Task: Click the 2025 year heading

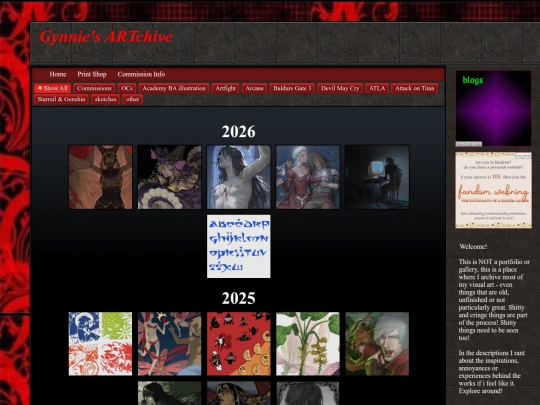Action: click(238, 298)
